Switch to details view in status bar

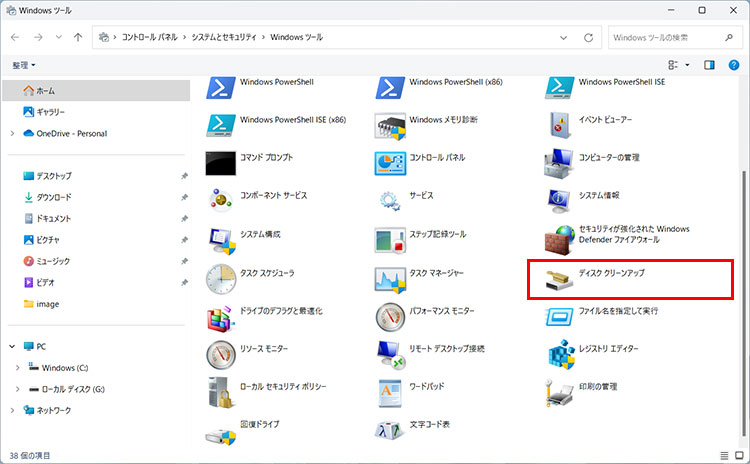click(x=722, y=454)
